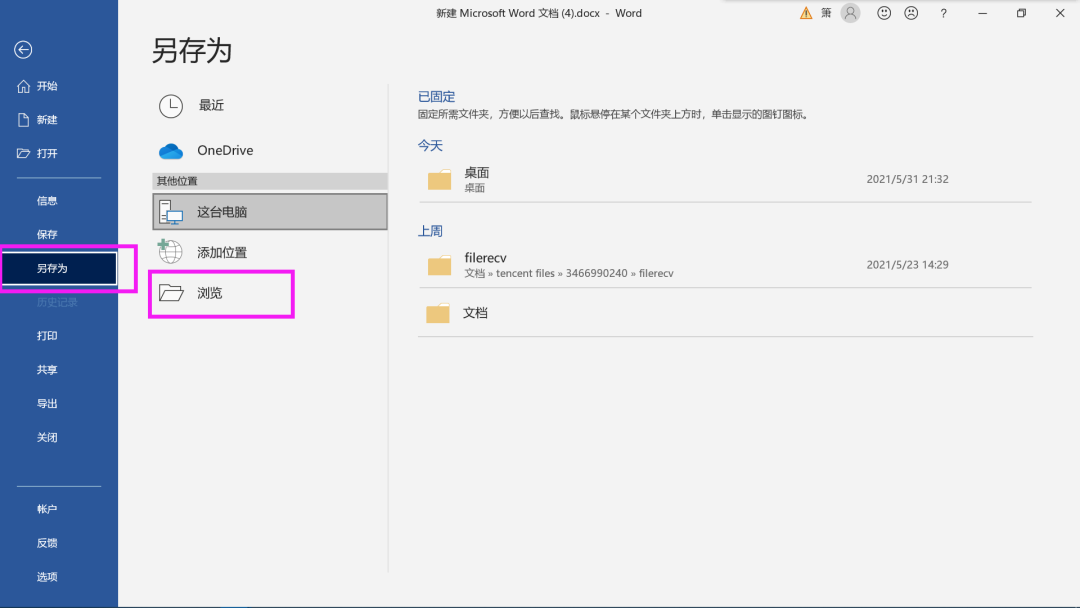Viewport: 1080px width, 608px height.
Task: Click the smiley face feedback icon
Action: pyautogui.click(x=884, y=13)
